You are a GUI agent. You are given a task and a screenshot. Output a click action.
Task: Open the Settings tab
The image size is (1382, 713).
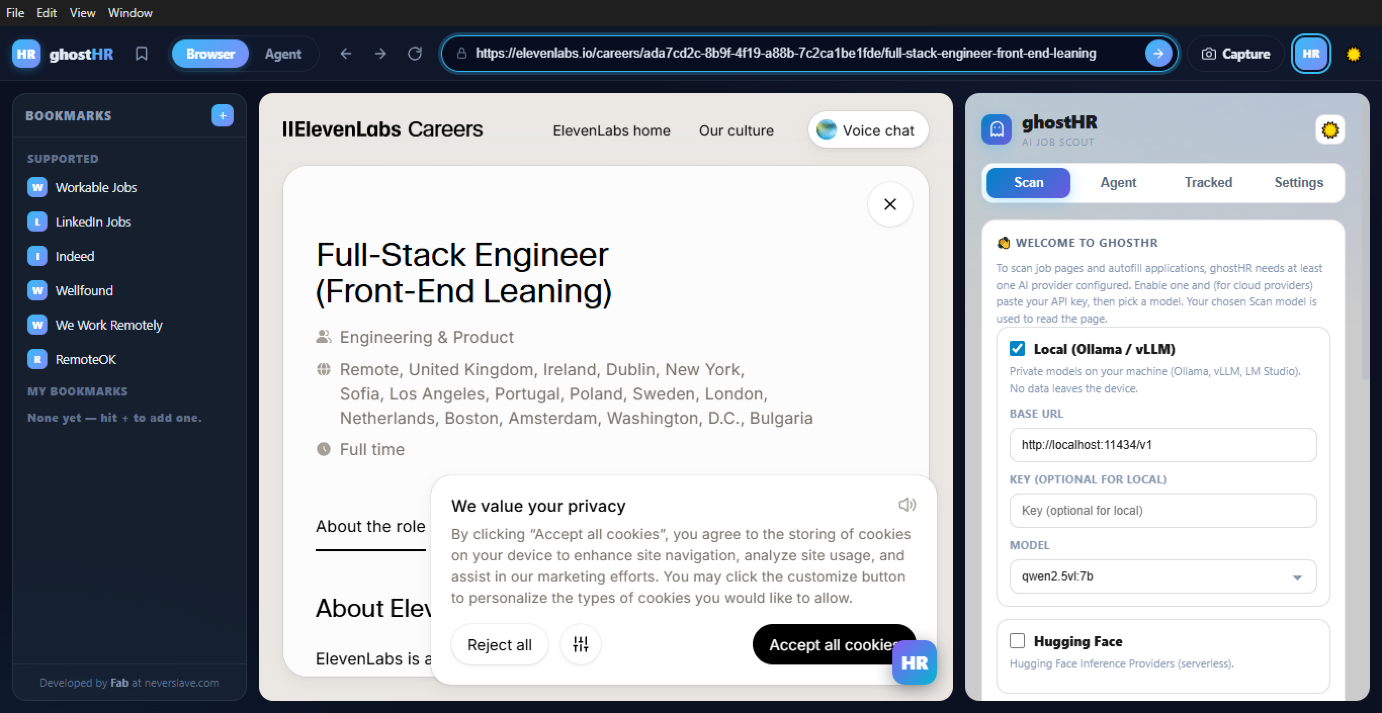1298,183
